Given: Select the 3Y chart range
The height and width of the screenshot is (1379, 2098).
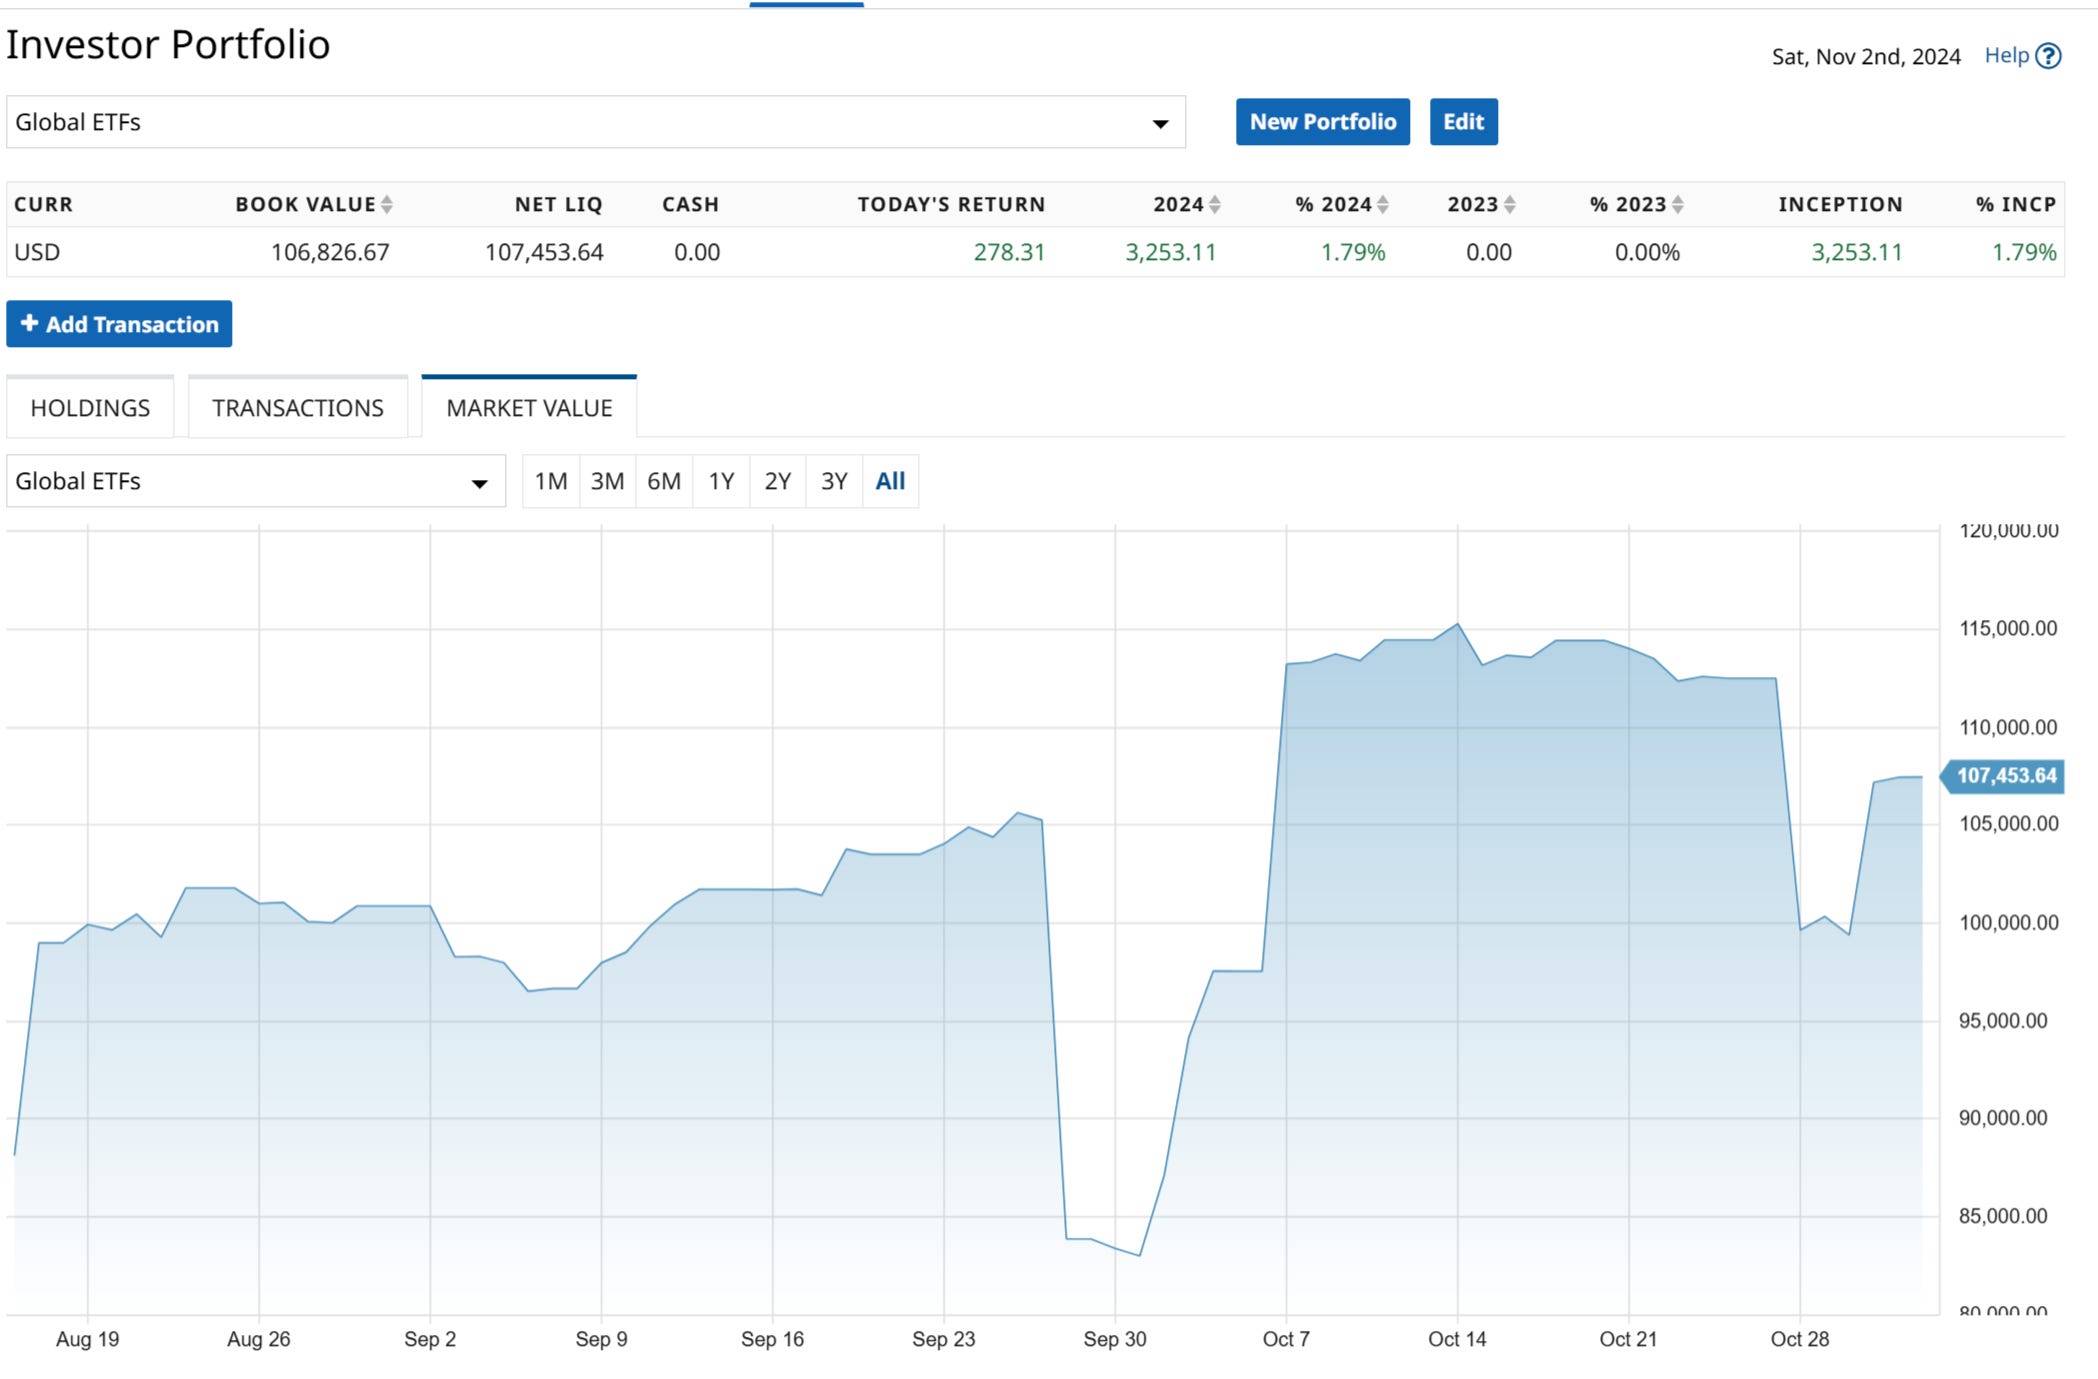Looking at the screenshot, I should coord(834,481).
